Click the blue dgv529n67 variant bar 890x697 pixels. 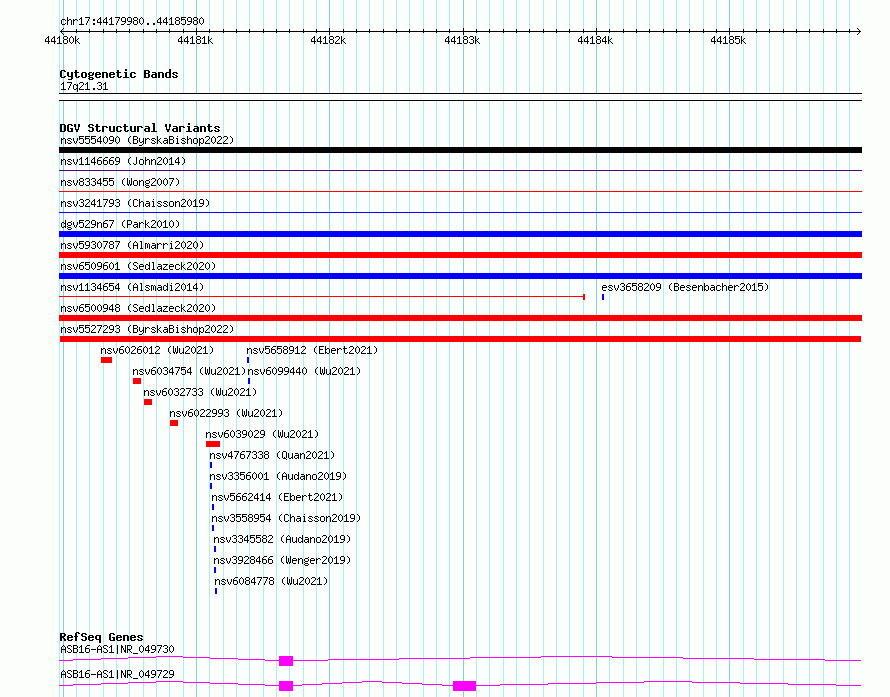point(460,234)
